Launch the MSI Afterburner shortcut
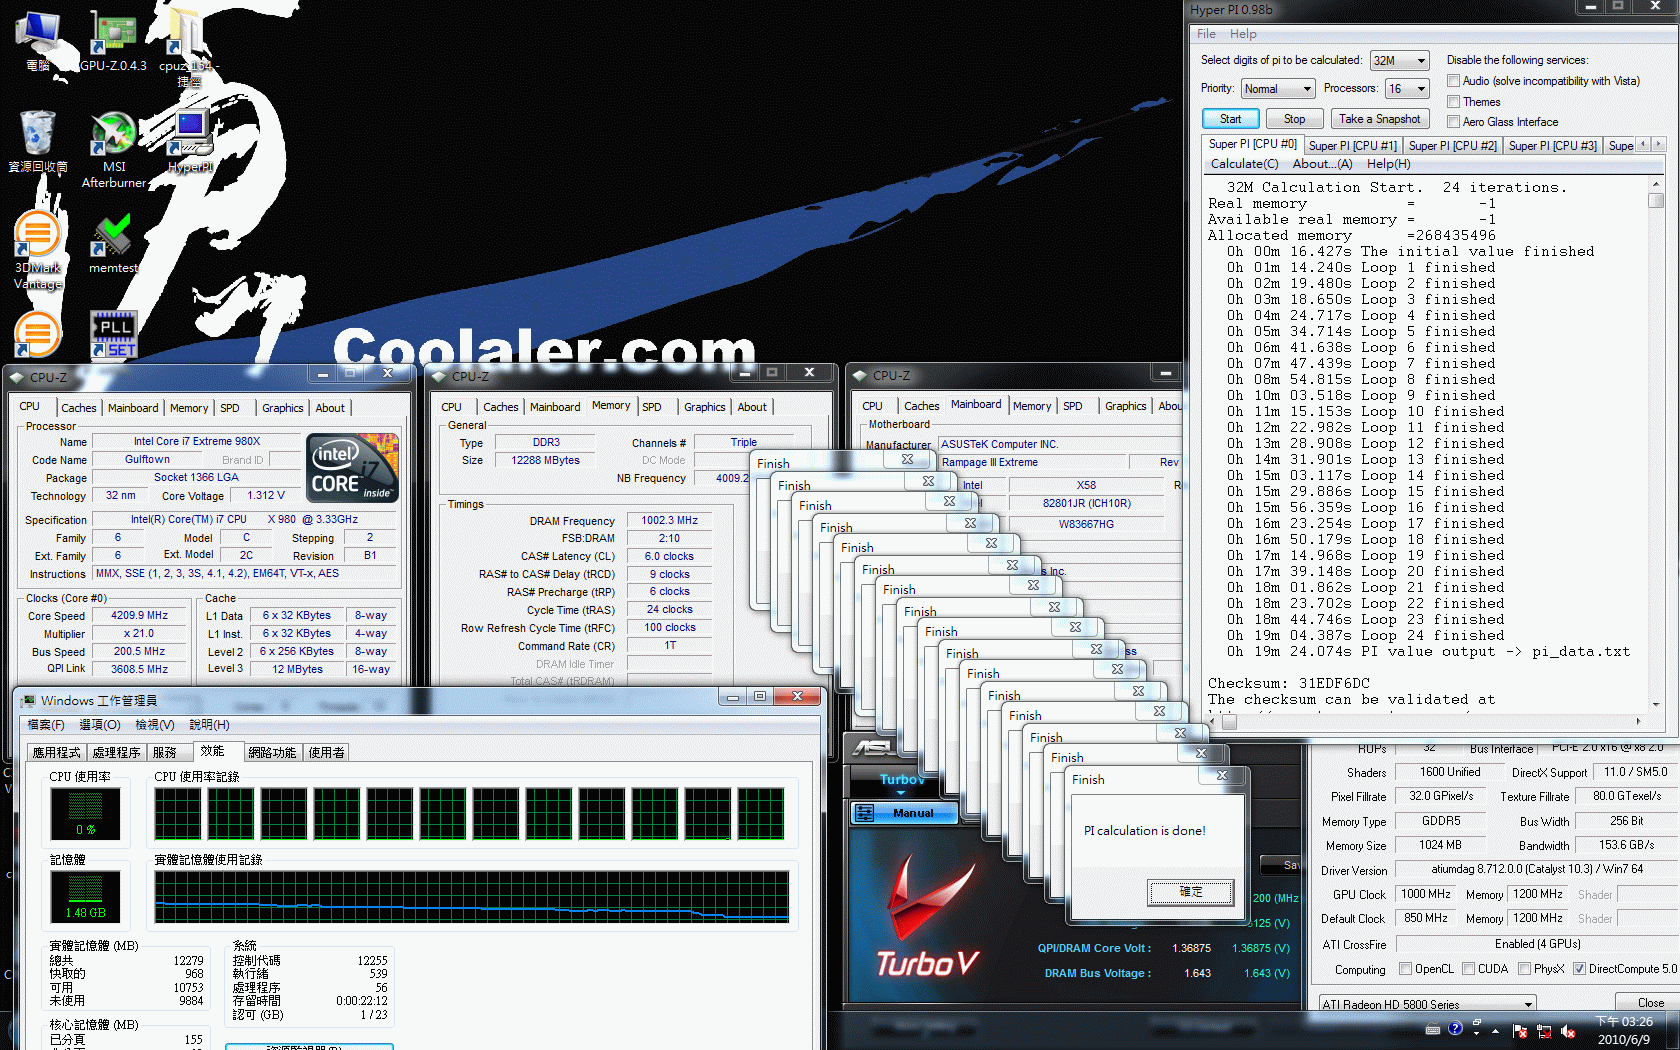This screenshot has width=1680, height=1050. pyautogui.click(x=114, y=150)
